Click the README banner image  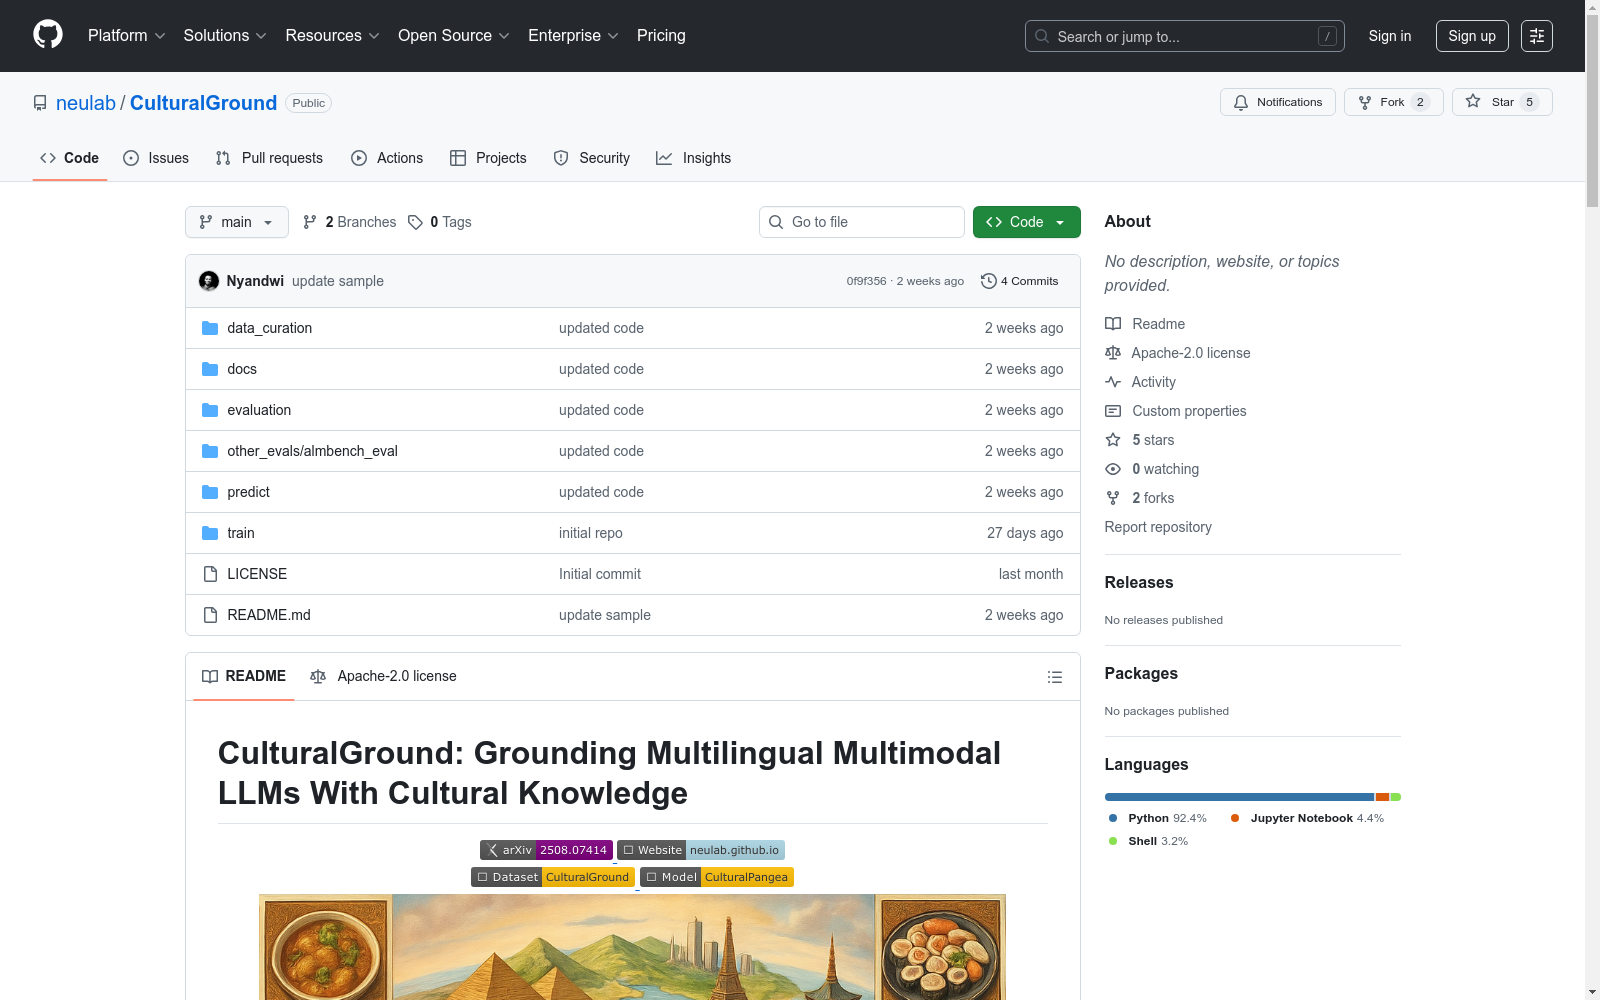pyautogui.click(x=632, y=947)
